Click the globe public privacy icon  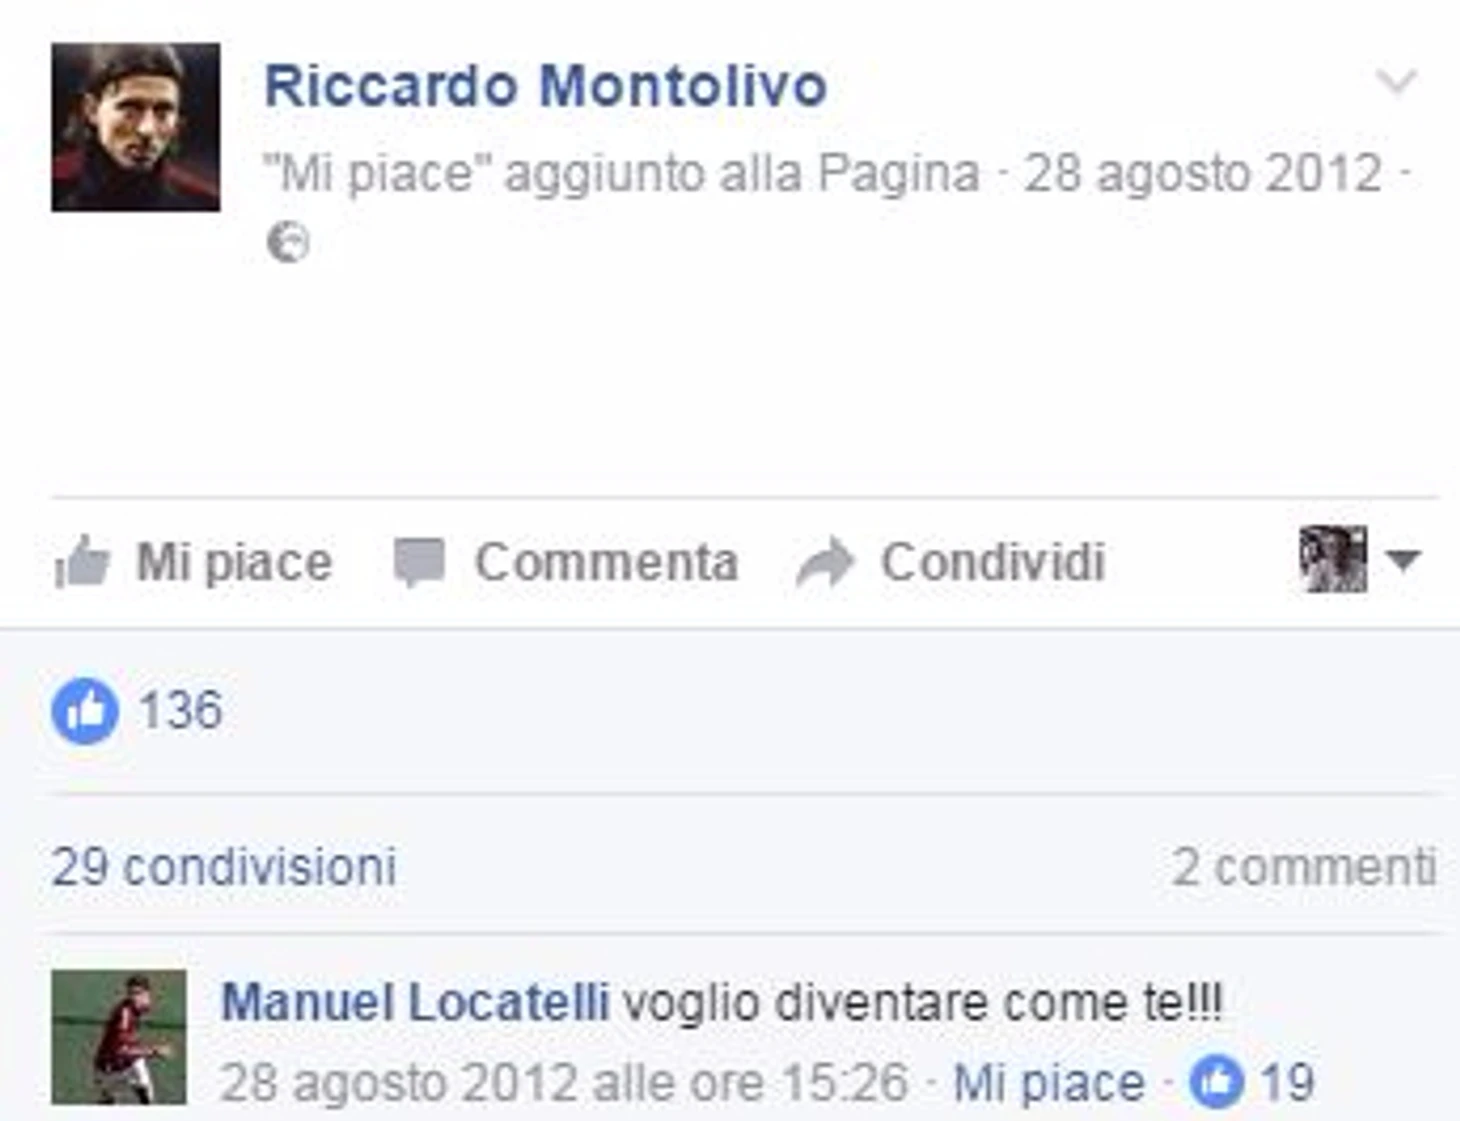click(x=288, y=242)
